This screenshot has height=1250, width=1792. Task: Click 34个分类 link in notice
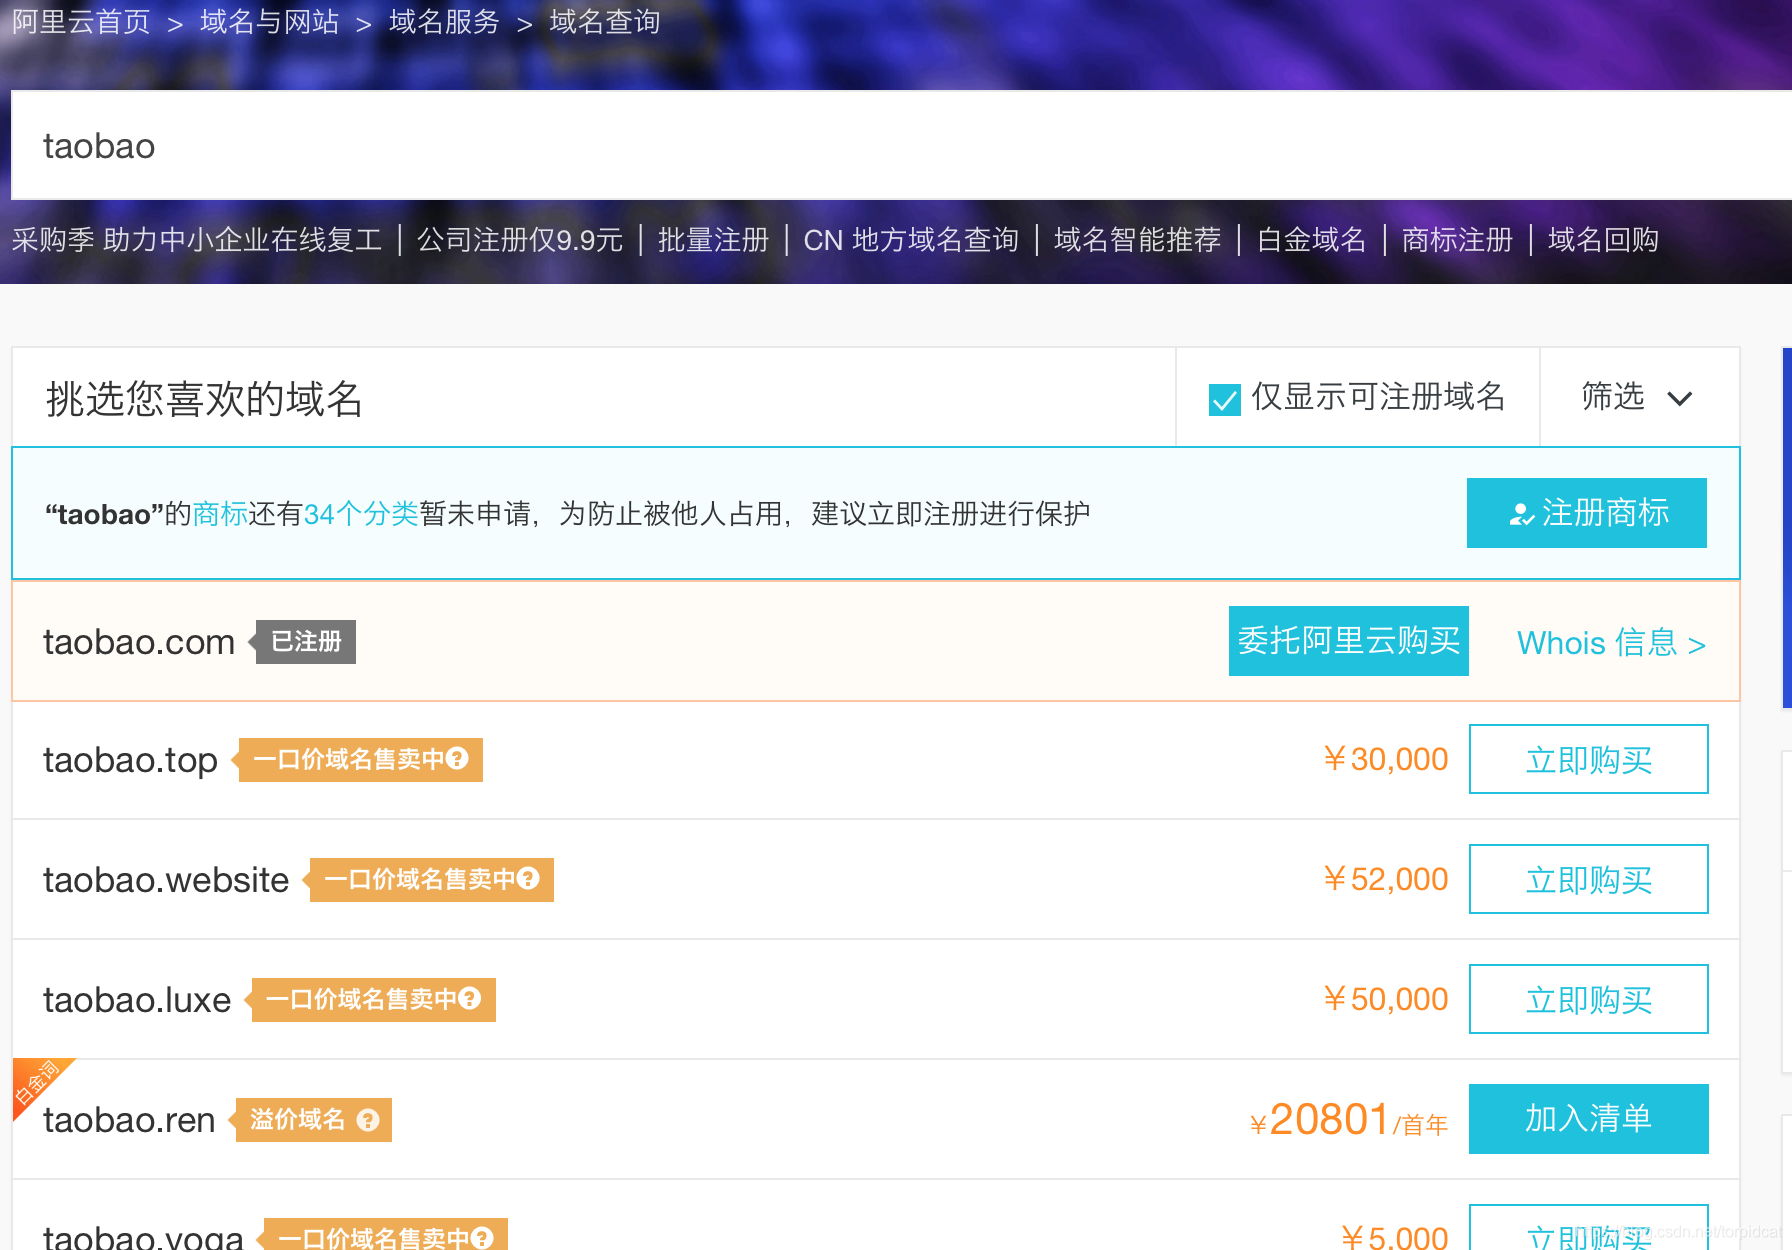[x=361, y=514]
